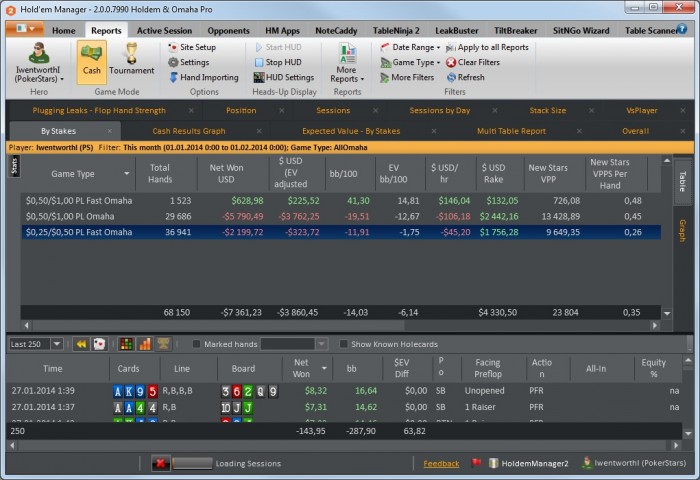Close the Stack Size report tab
Image resolution: width=700 pixels, height=480 pixels.
click(592, 111)
